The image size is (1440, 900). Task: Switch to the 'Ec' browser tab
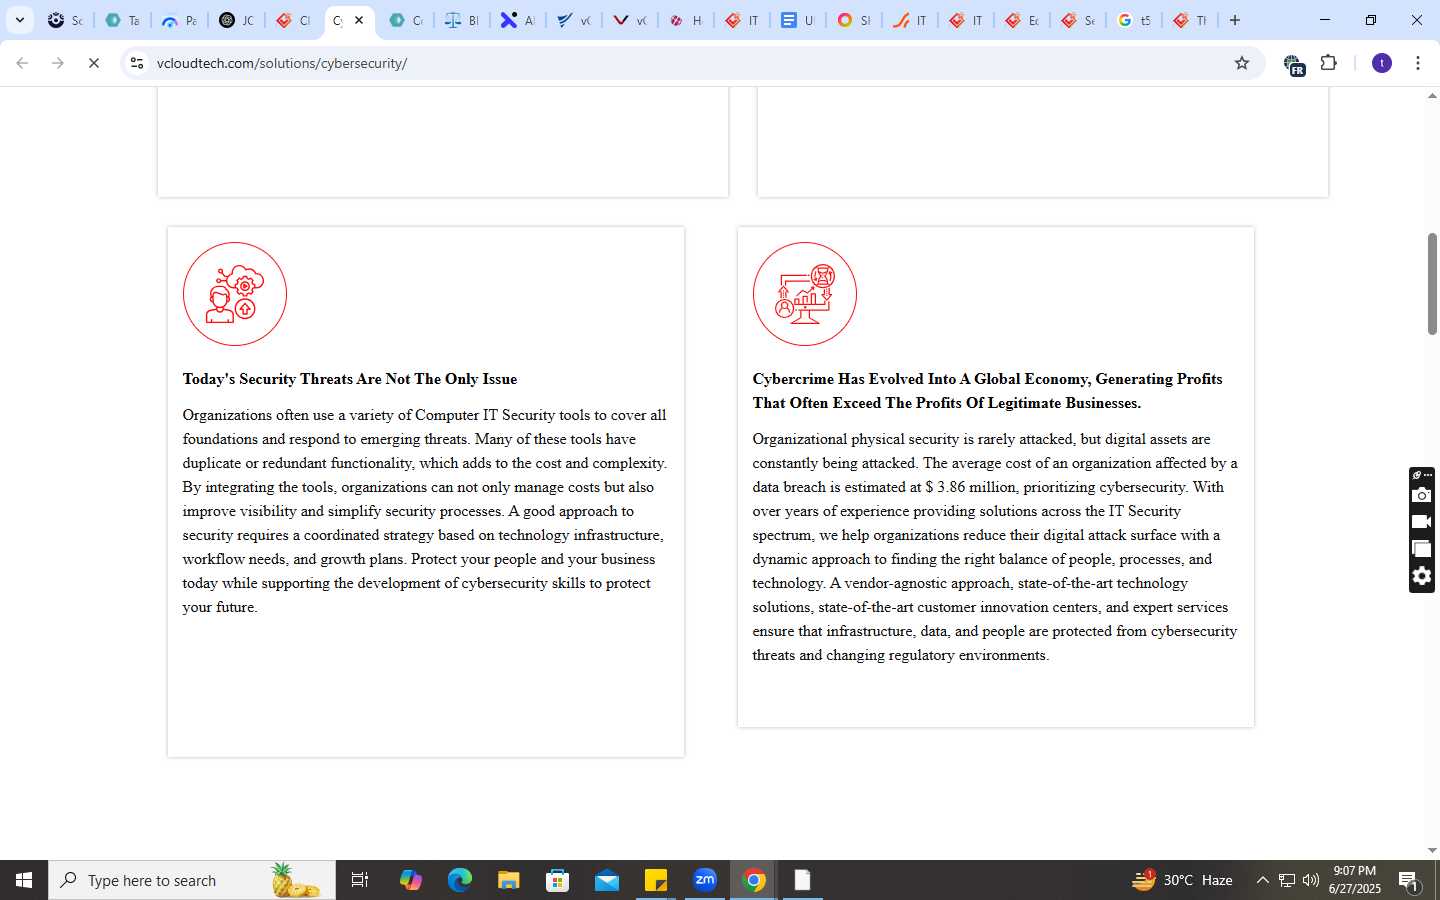tap(1022, 20)
